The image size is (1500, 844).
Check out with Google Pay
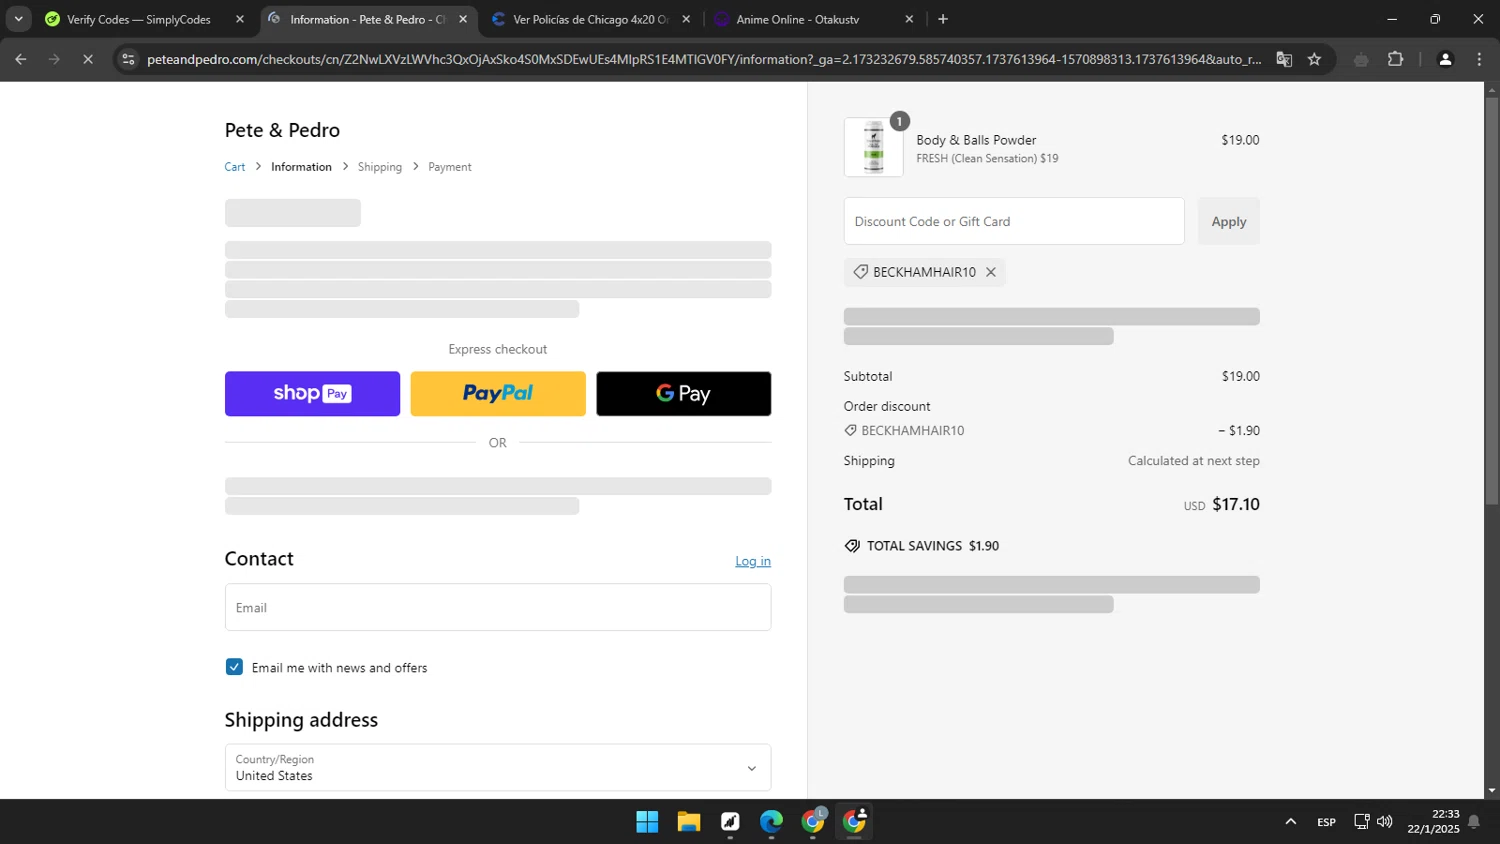pyautogui.click(x=684, y=394)
